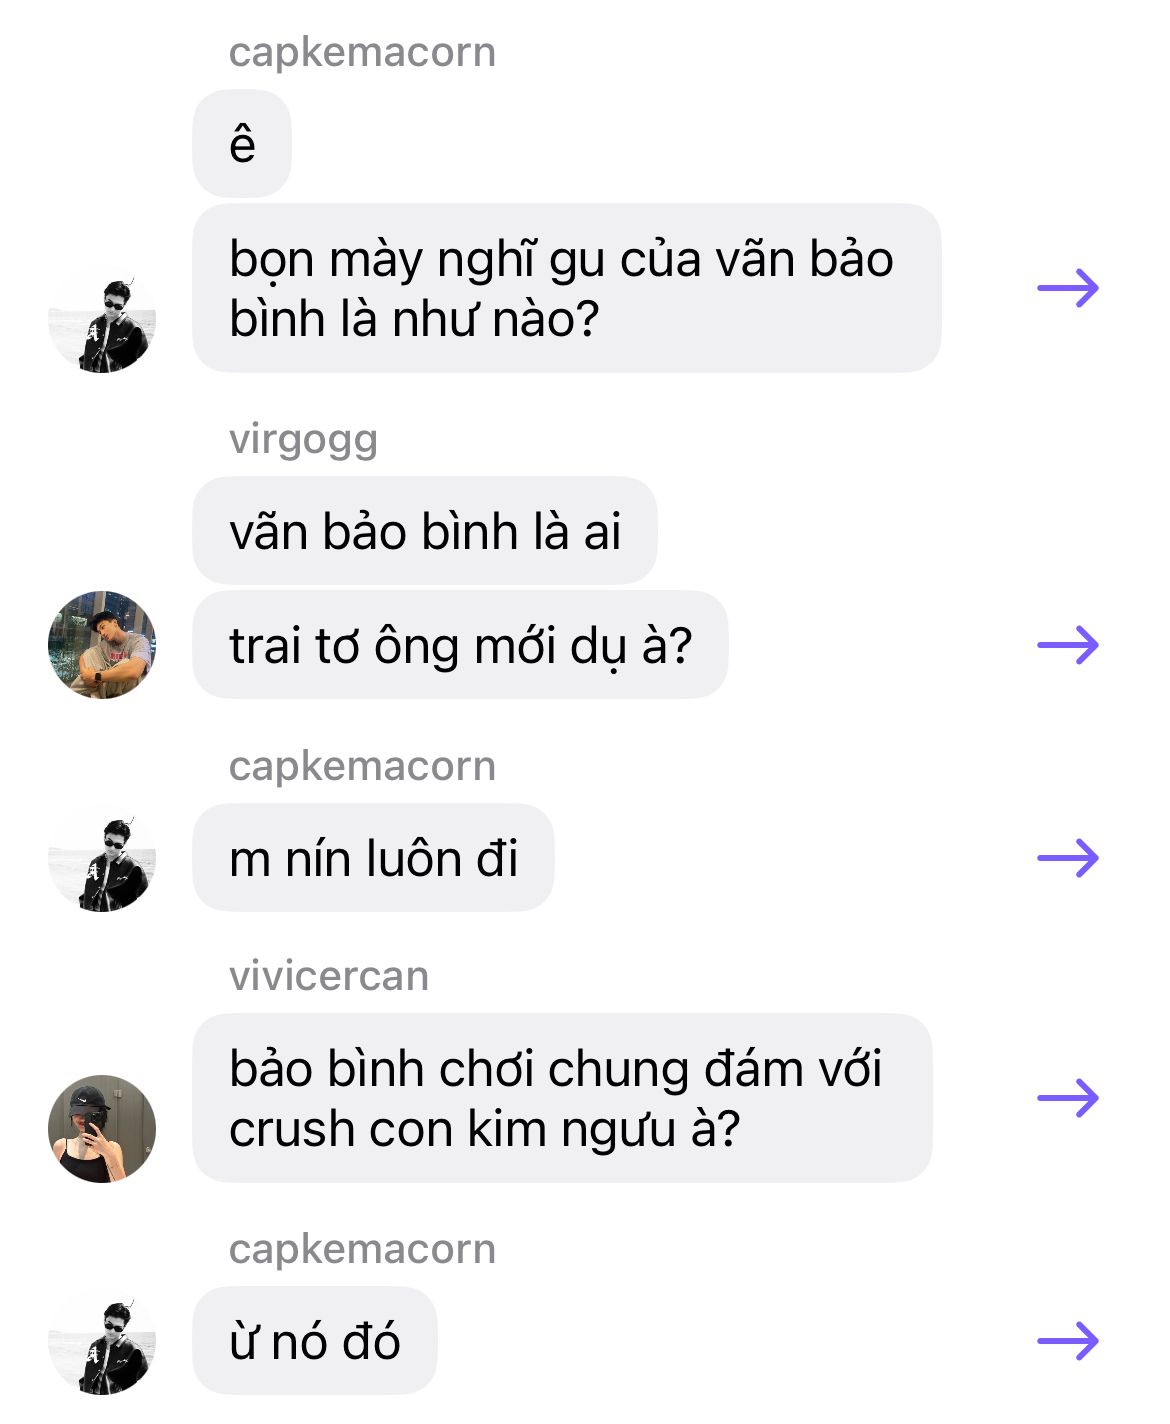Open vivicercan's profile picture

[x=102, y=1129]
